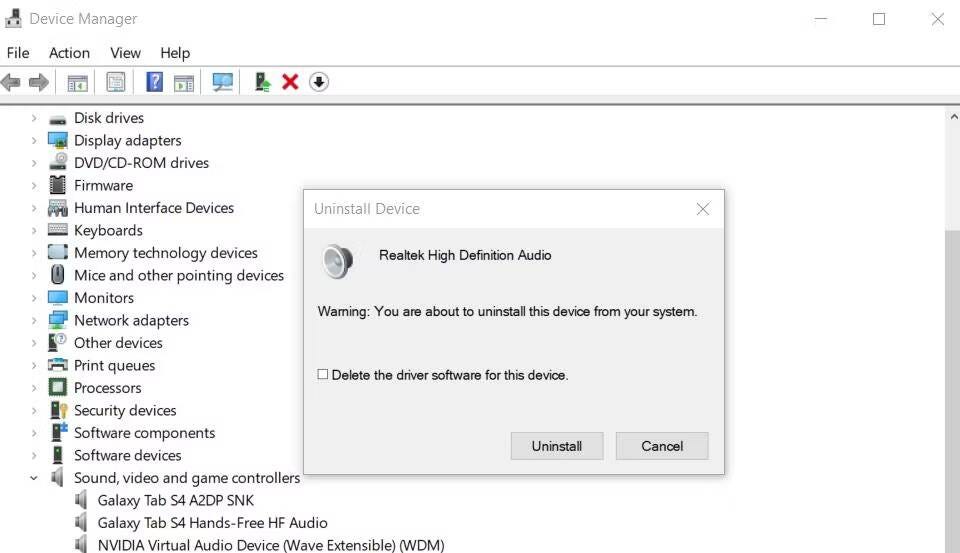The height and width of the screenshot is (553, 960).
Task: Expand the Disk drives category
Action: coord(34,118)
